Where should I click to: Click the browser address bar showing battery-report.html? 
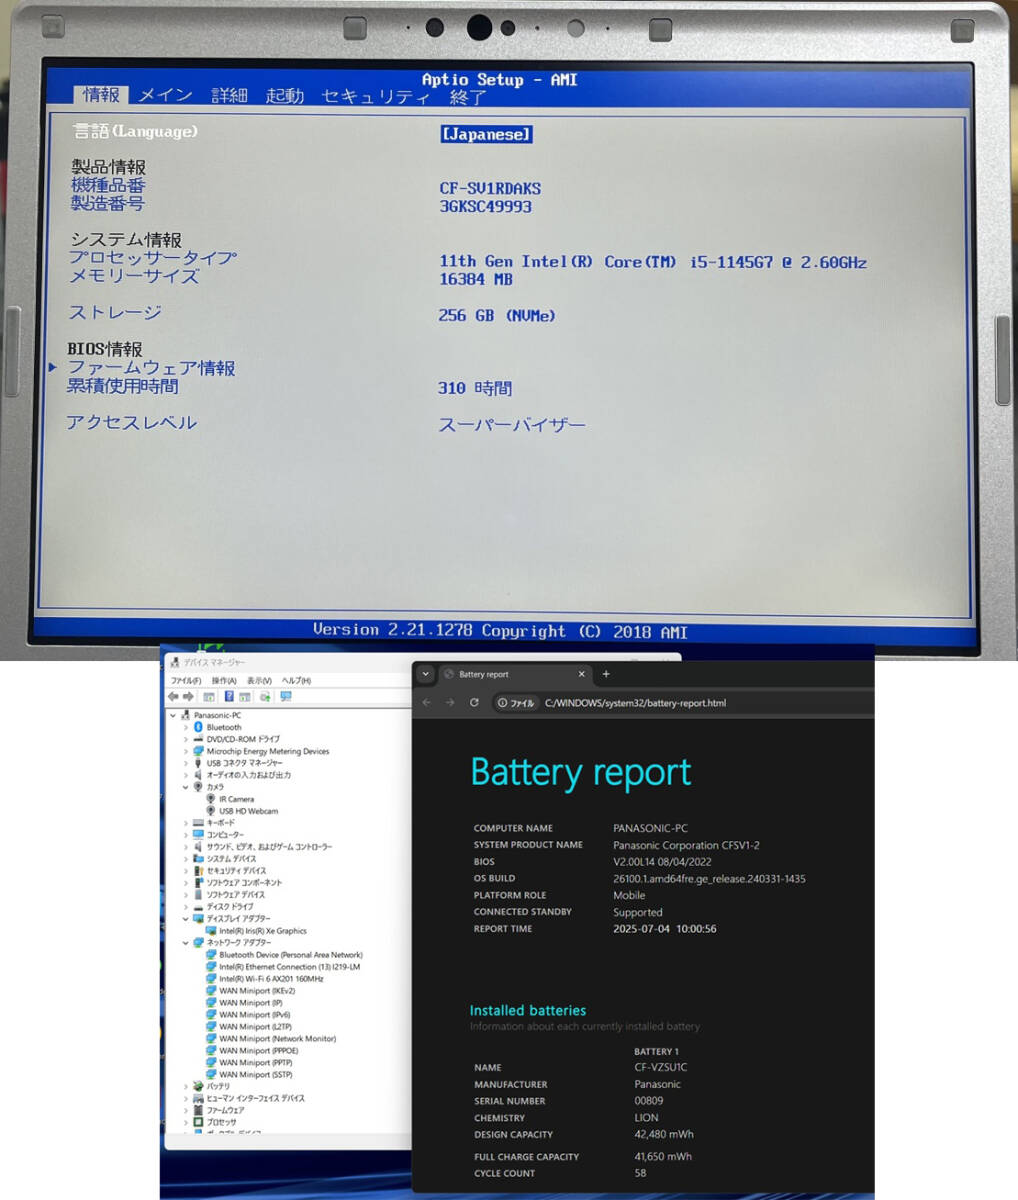coord(635,703)
